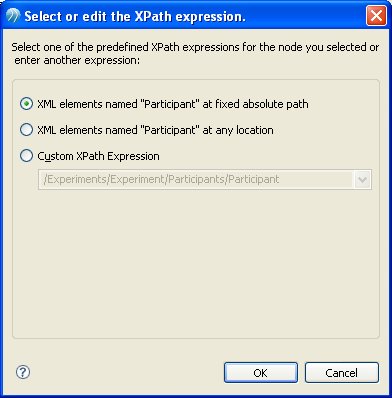Expand the XPath expression combo box arrow

click(x=362, y=180)
